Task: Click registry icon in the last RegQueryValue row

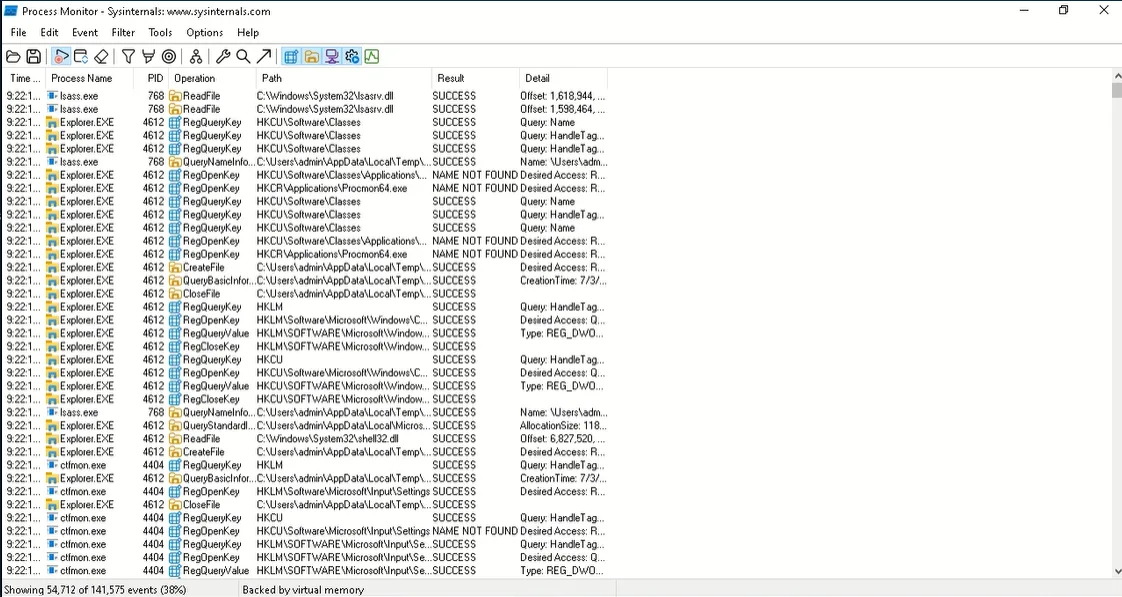Action: pos(175,571)
